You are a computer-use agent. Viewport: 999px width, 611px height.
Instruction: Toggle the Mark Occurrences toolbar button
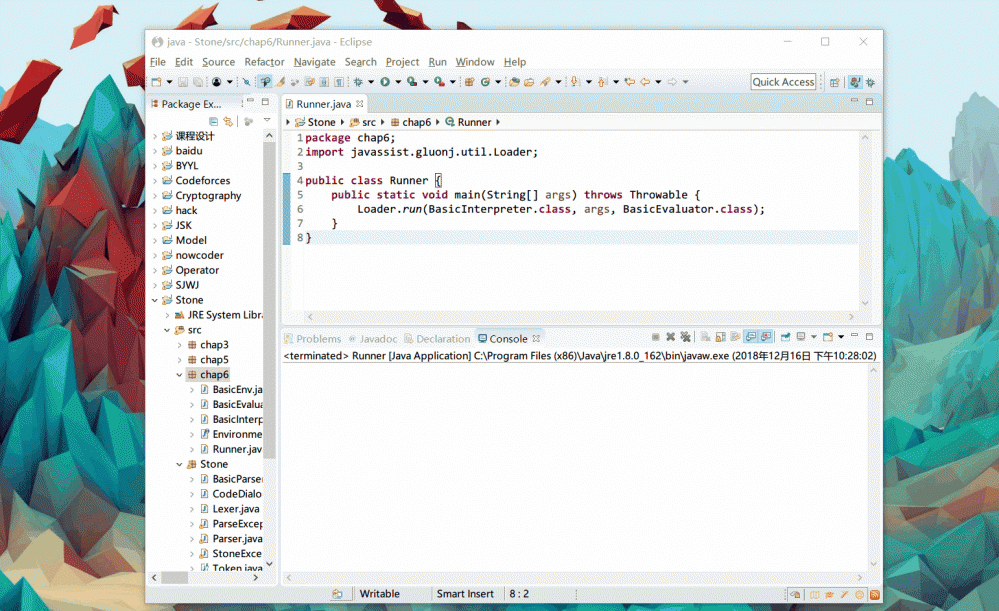click(281, 82)
